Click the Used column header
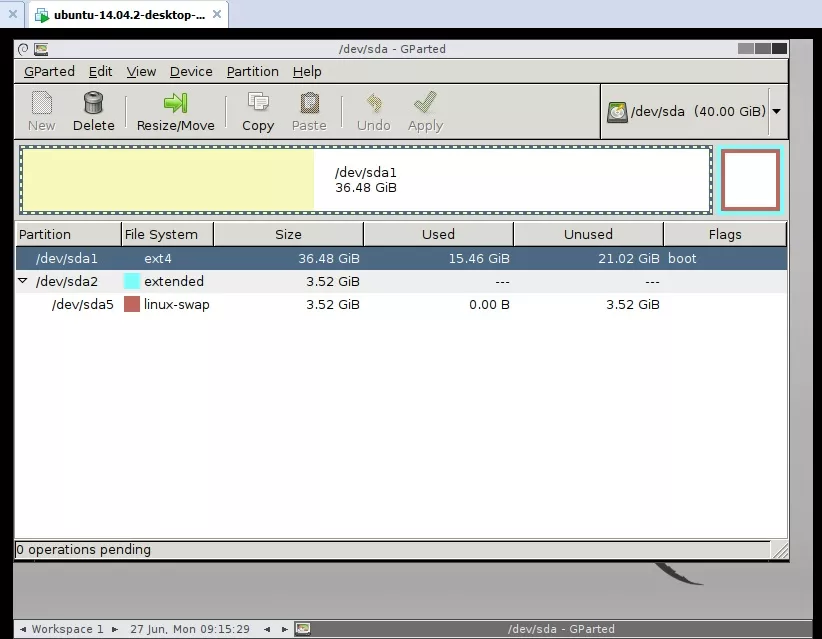 point(438,234)
